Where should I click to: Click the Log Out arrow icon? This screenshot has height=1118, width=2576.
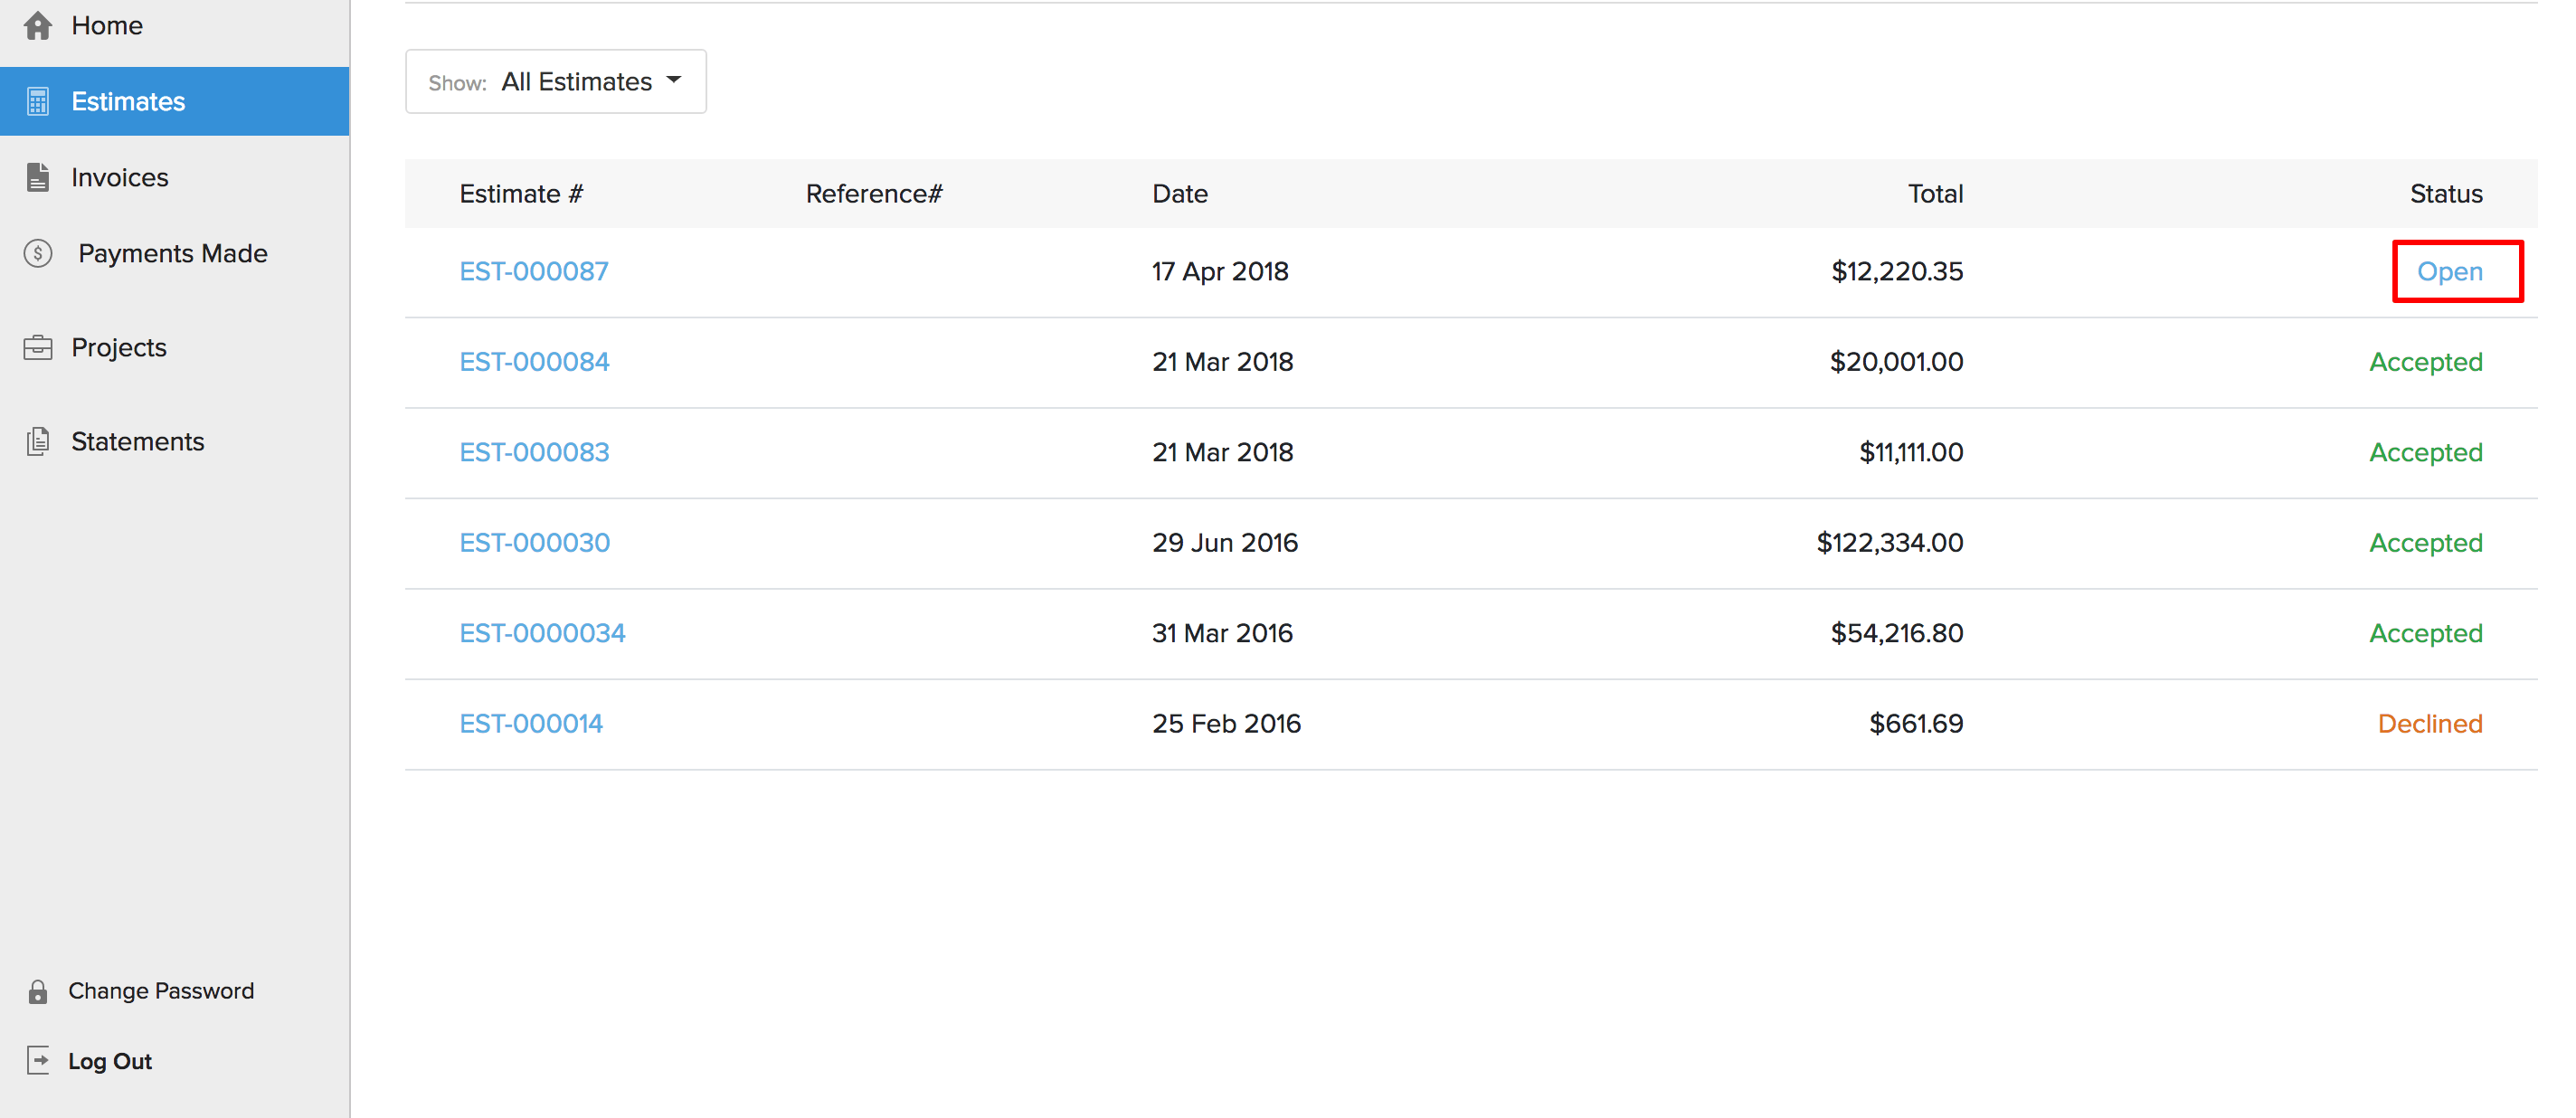tap(38, 1060)
